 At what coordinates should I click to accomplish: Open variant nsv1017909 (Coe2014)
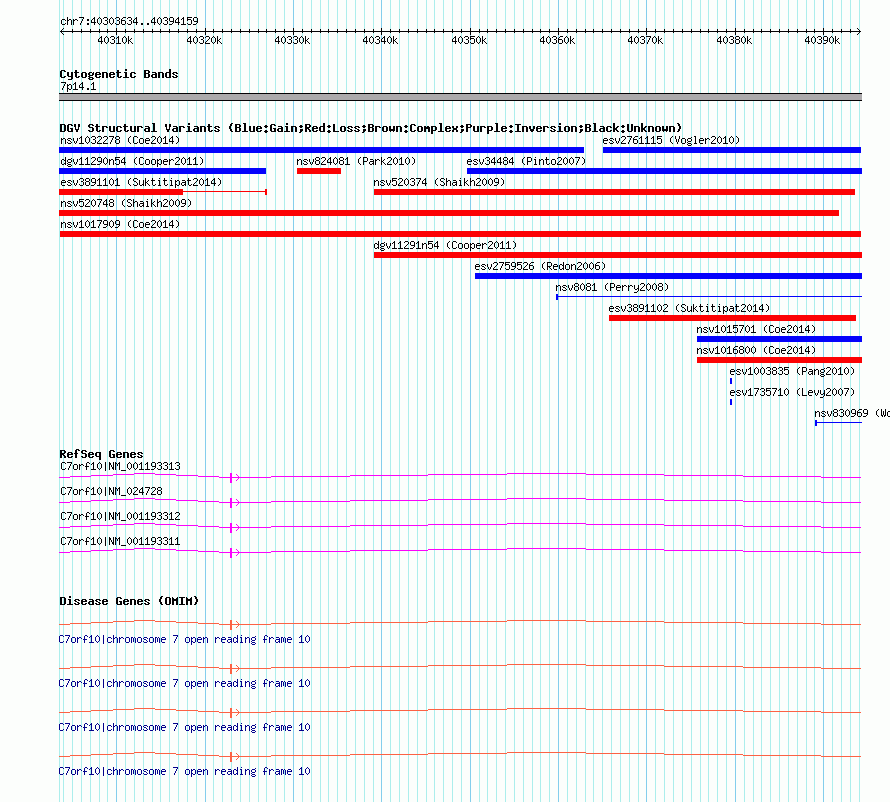(120, 225)
